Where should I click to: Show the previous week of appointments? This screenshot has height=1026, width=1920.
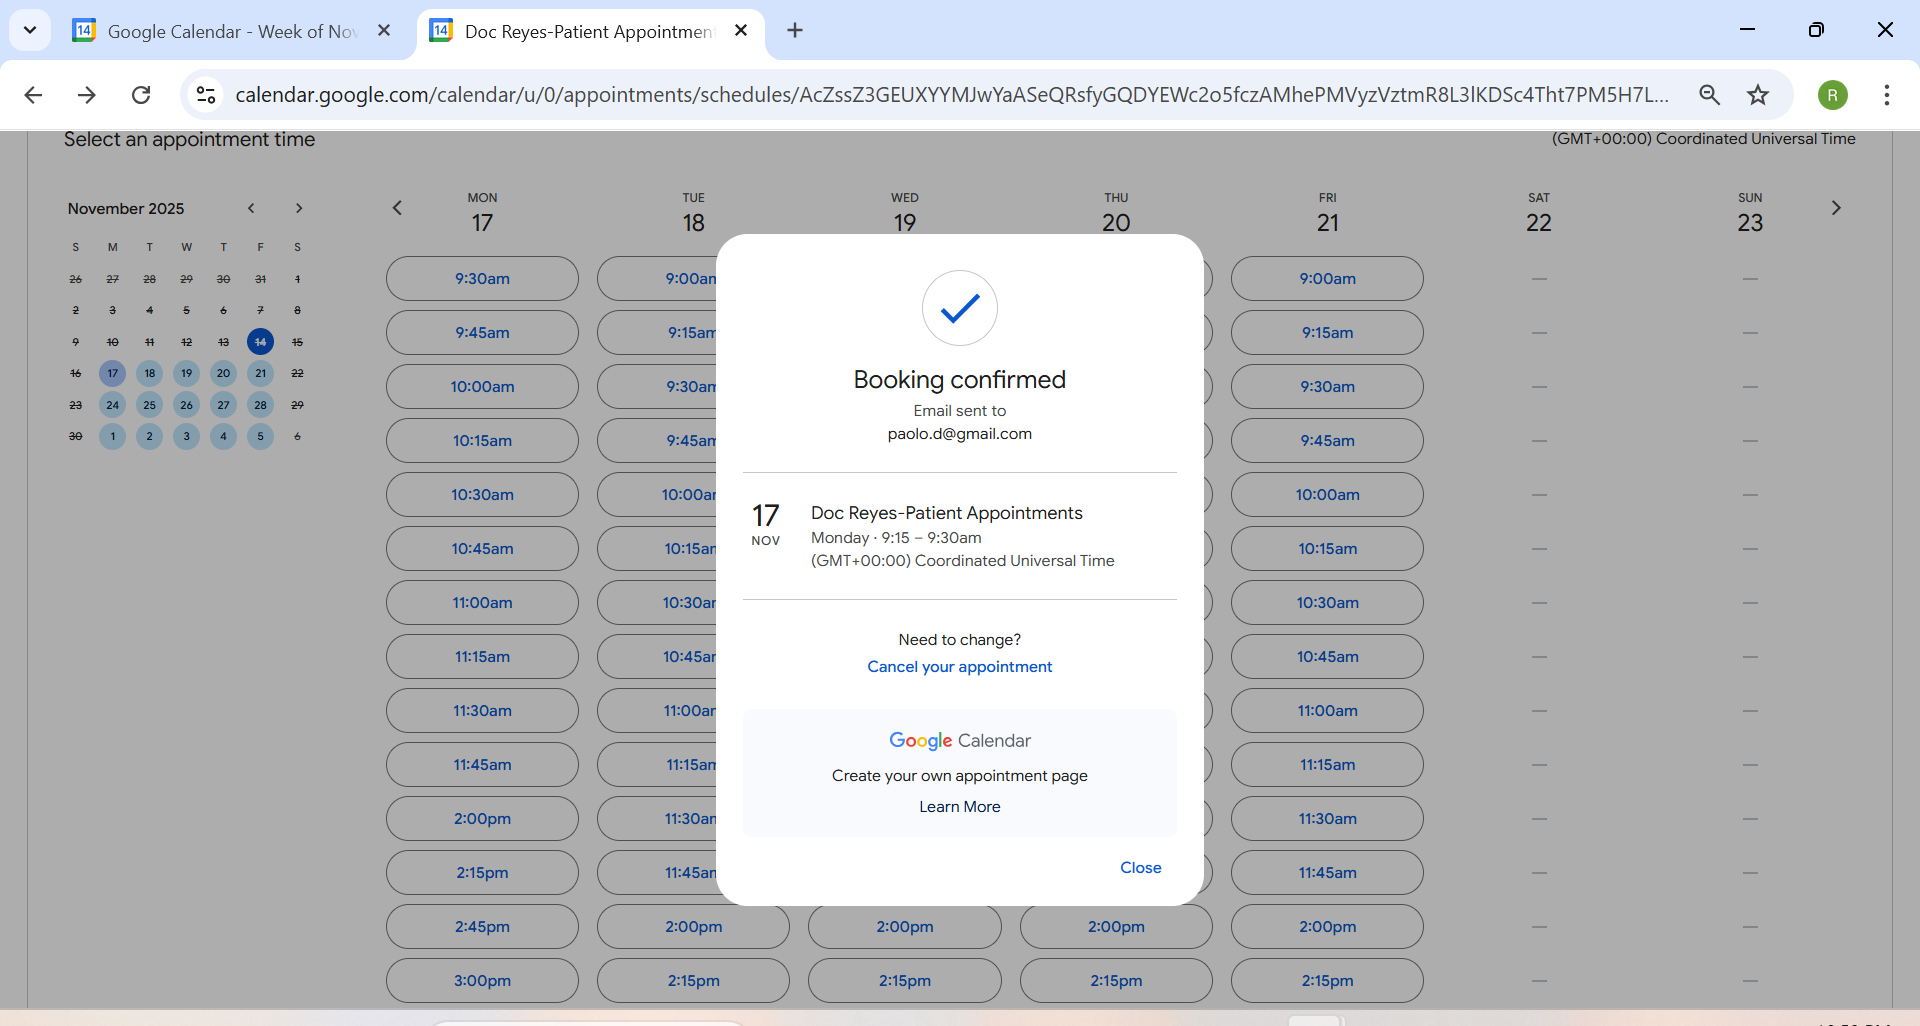point(397,208)
